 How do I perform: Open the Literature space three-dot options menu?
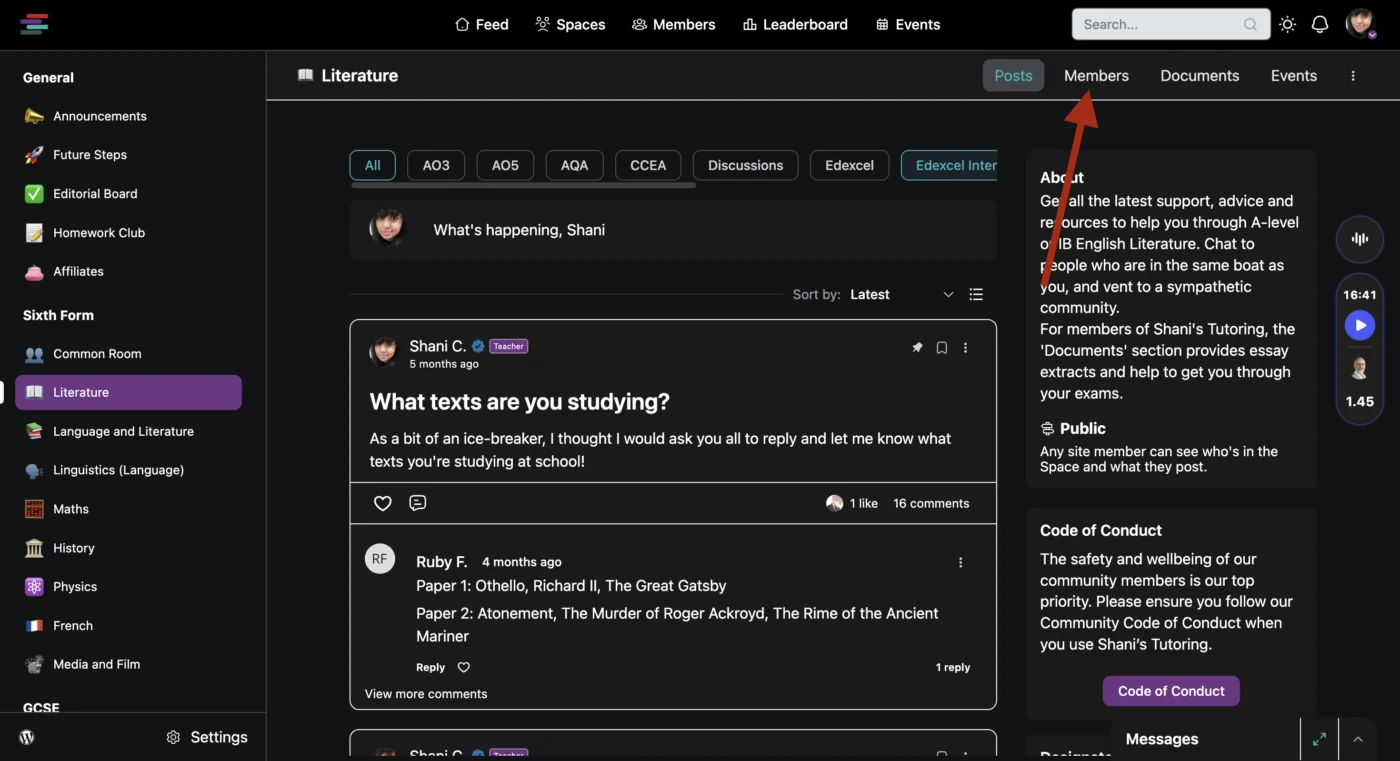point(1353,76)
